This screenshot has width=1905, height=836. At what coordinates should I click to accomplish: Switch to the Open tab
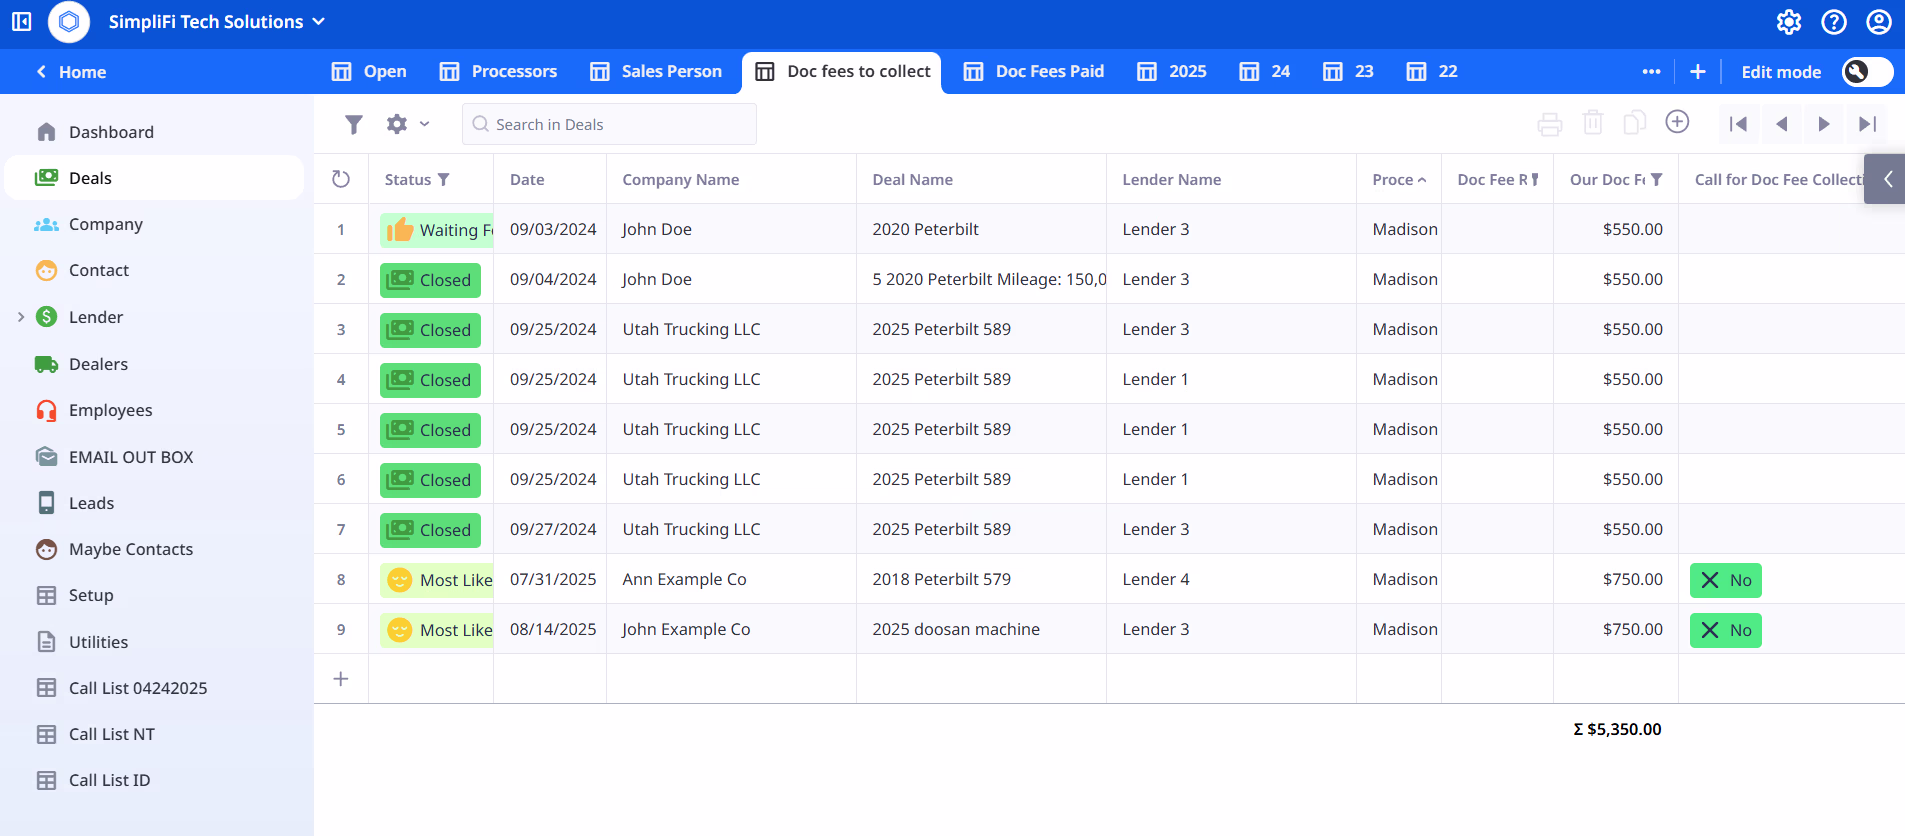[369, 71]
